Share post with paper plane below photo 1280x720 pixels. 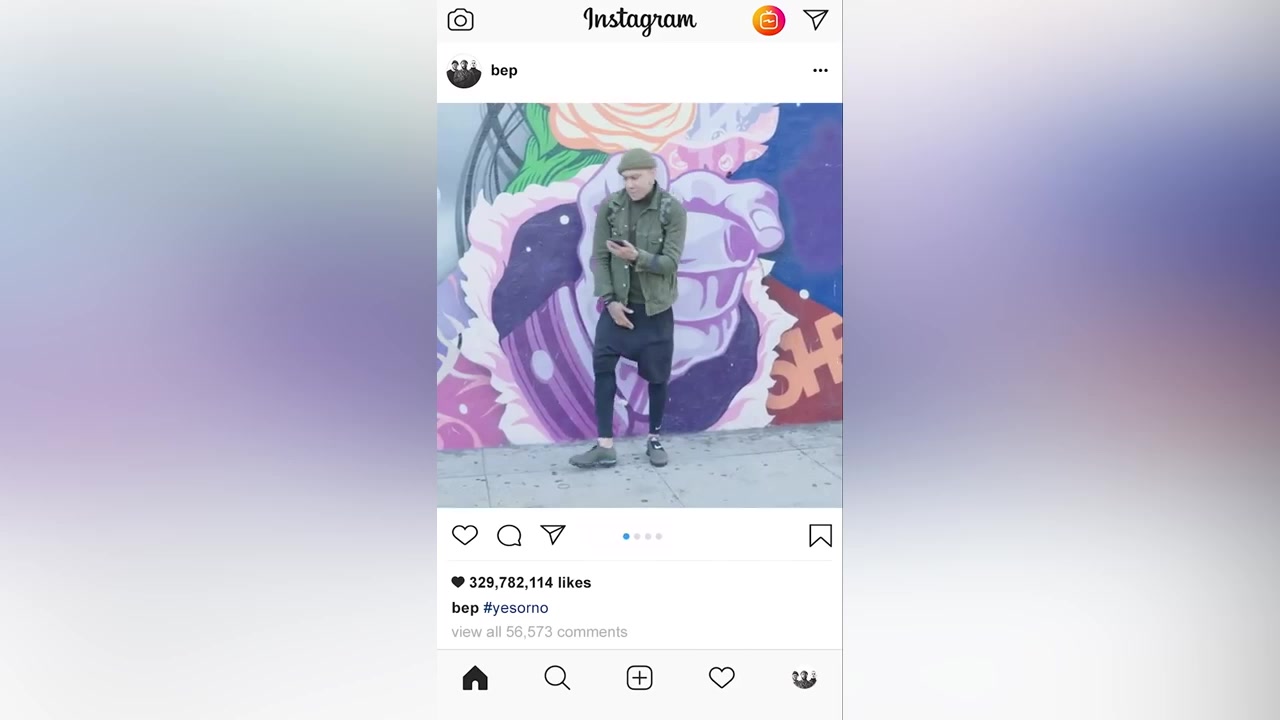pyautogui.click(x=553, y=535)
